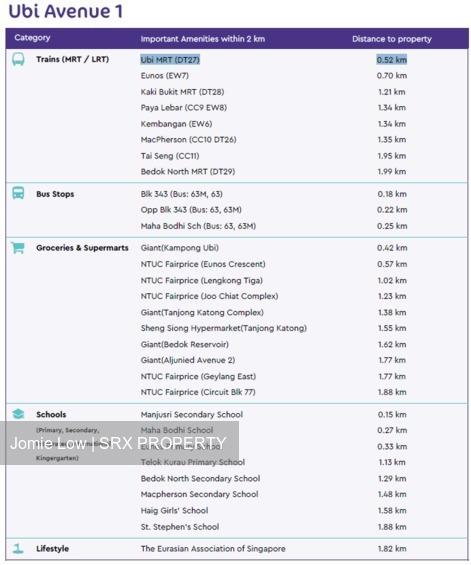Click the Ubi Avenue 1 title
Image resolution: width=471 pixels, height=565 pixels.
tap(66, 11)
